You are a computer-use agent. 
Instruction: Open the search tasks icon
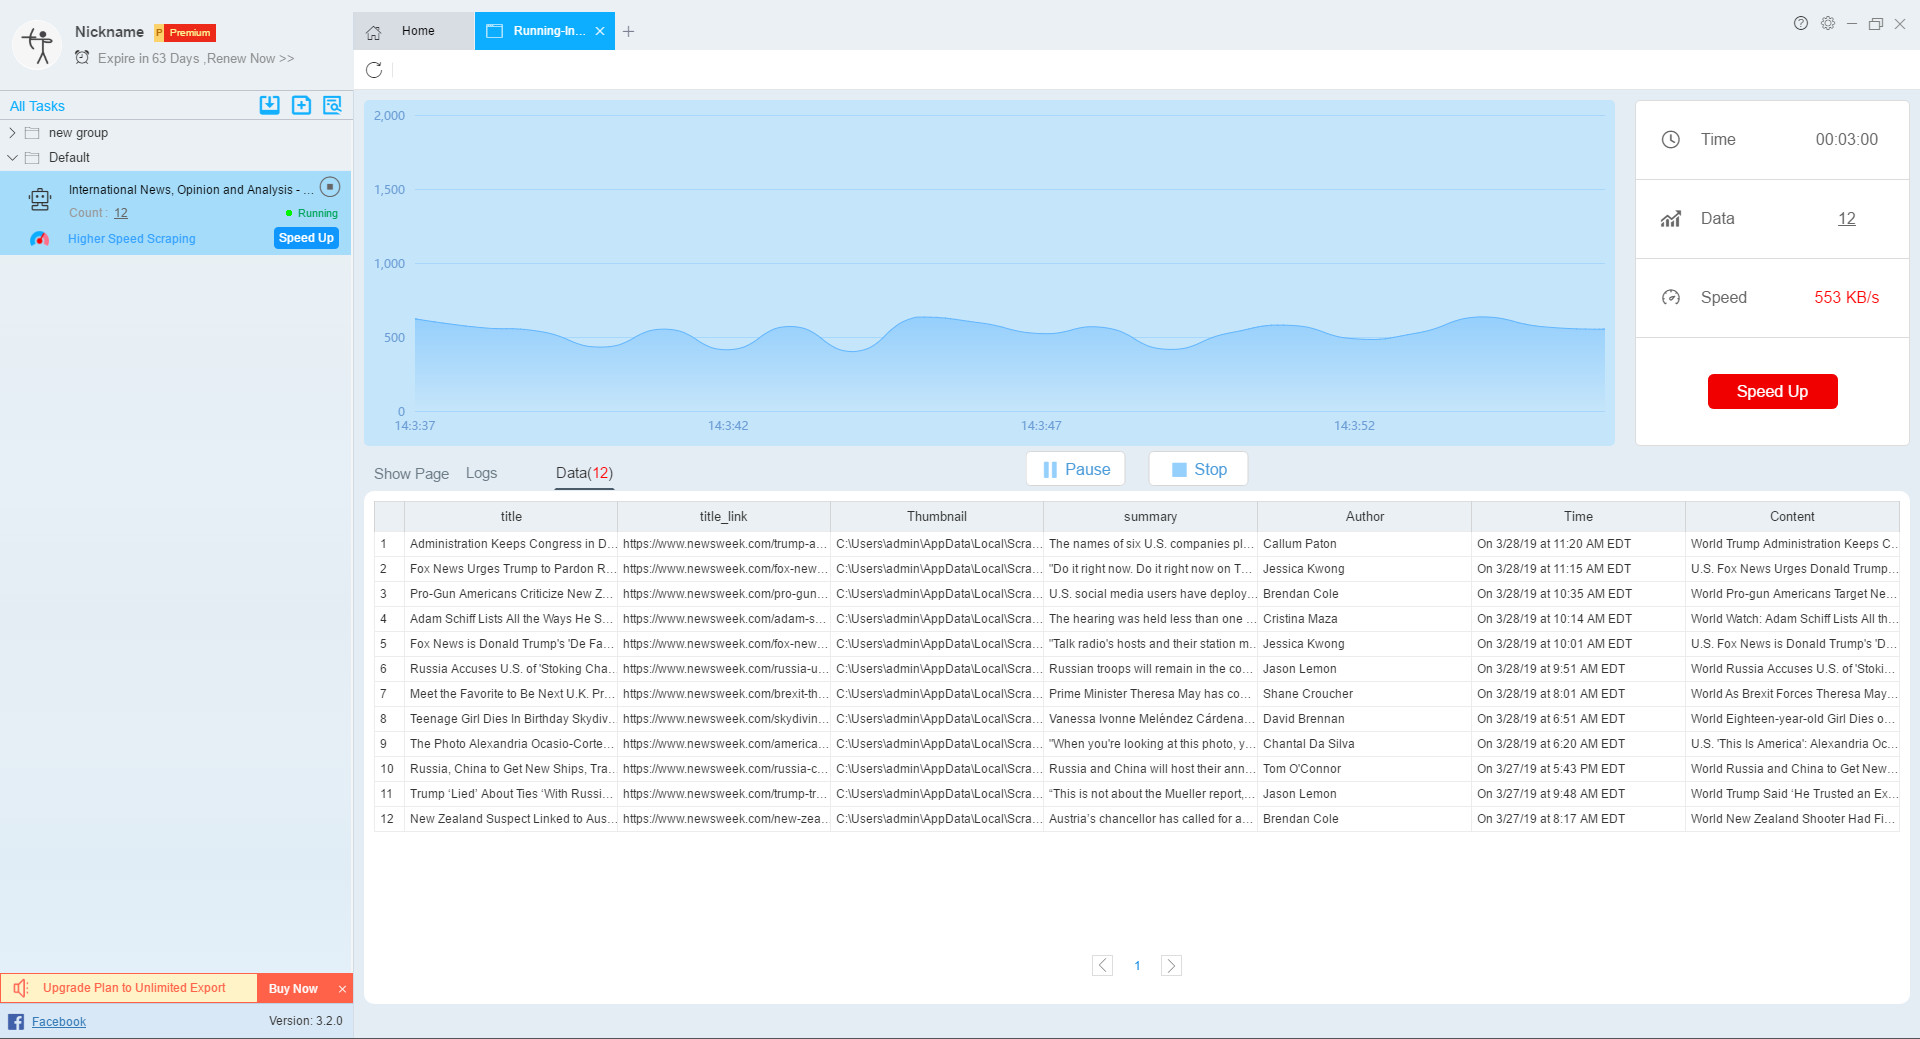click(333, 105)
